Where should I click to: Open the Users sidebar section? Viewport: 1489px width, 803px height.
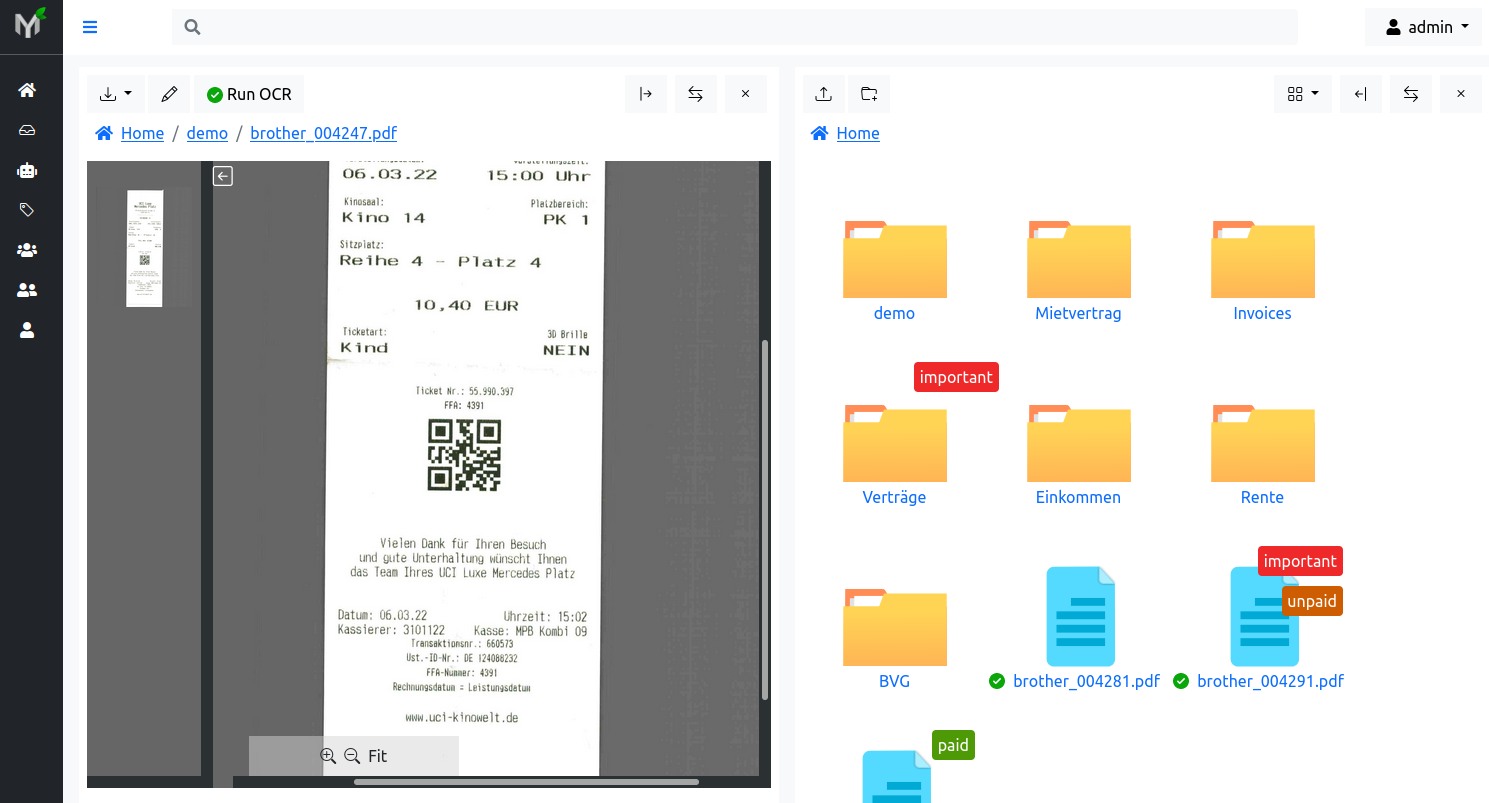tap(27, 290)
